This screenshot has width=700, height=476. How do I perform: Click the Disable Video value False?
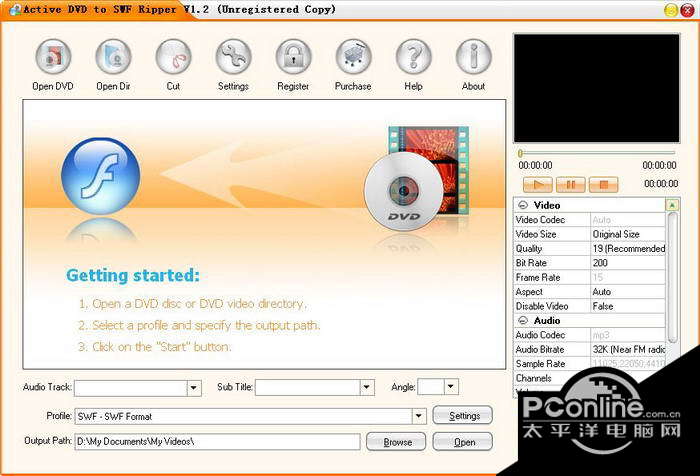[628, 306]
